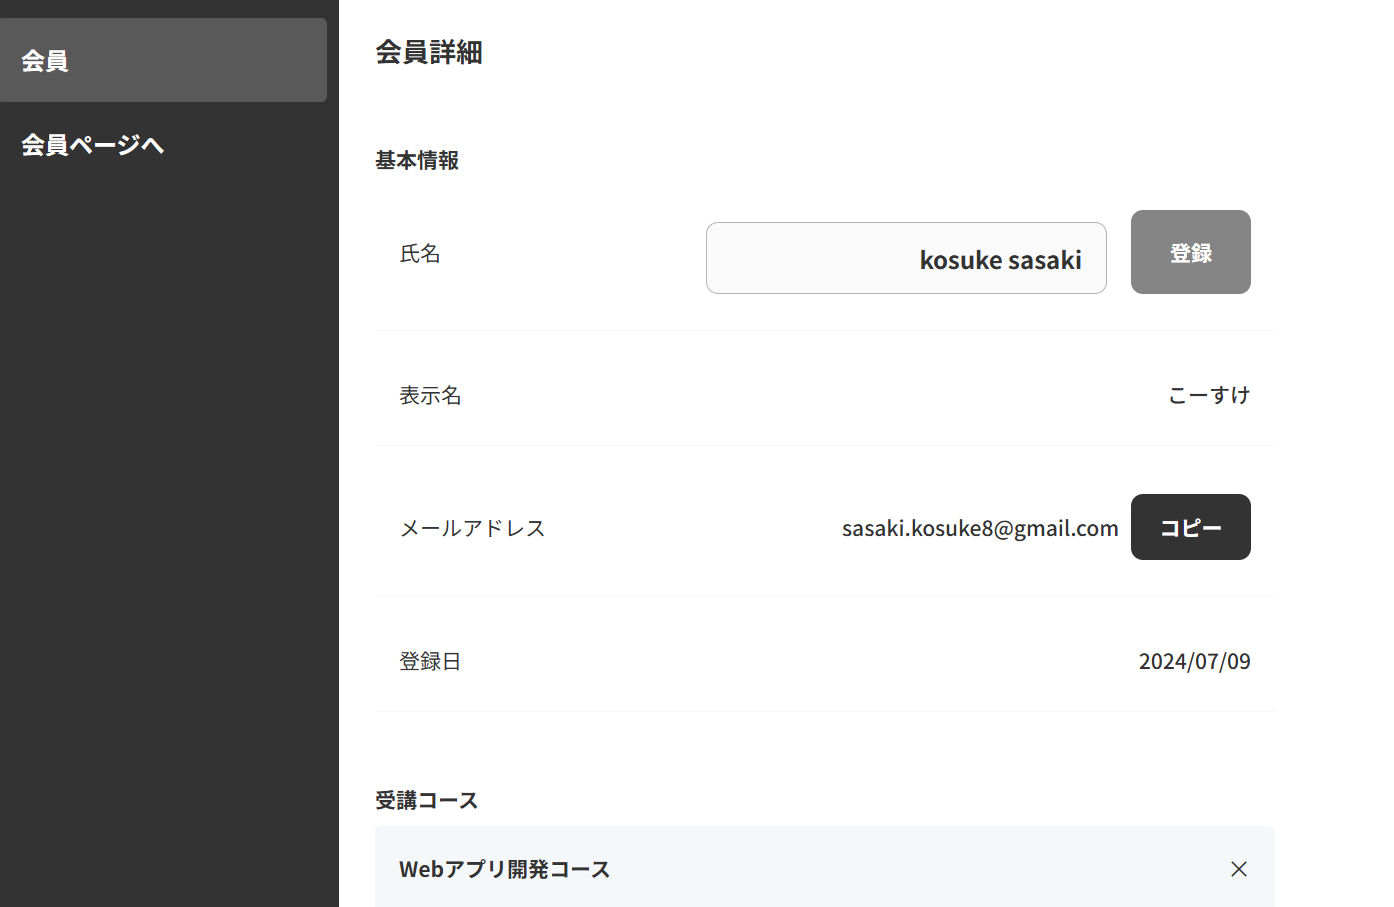The height and width of the screenshot is (907, 1394).
Task: Click the sasaki.kosuke8@gmail.com email text
Action: pos(979,528)
